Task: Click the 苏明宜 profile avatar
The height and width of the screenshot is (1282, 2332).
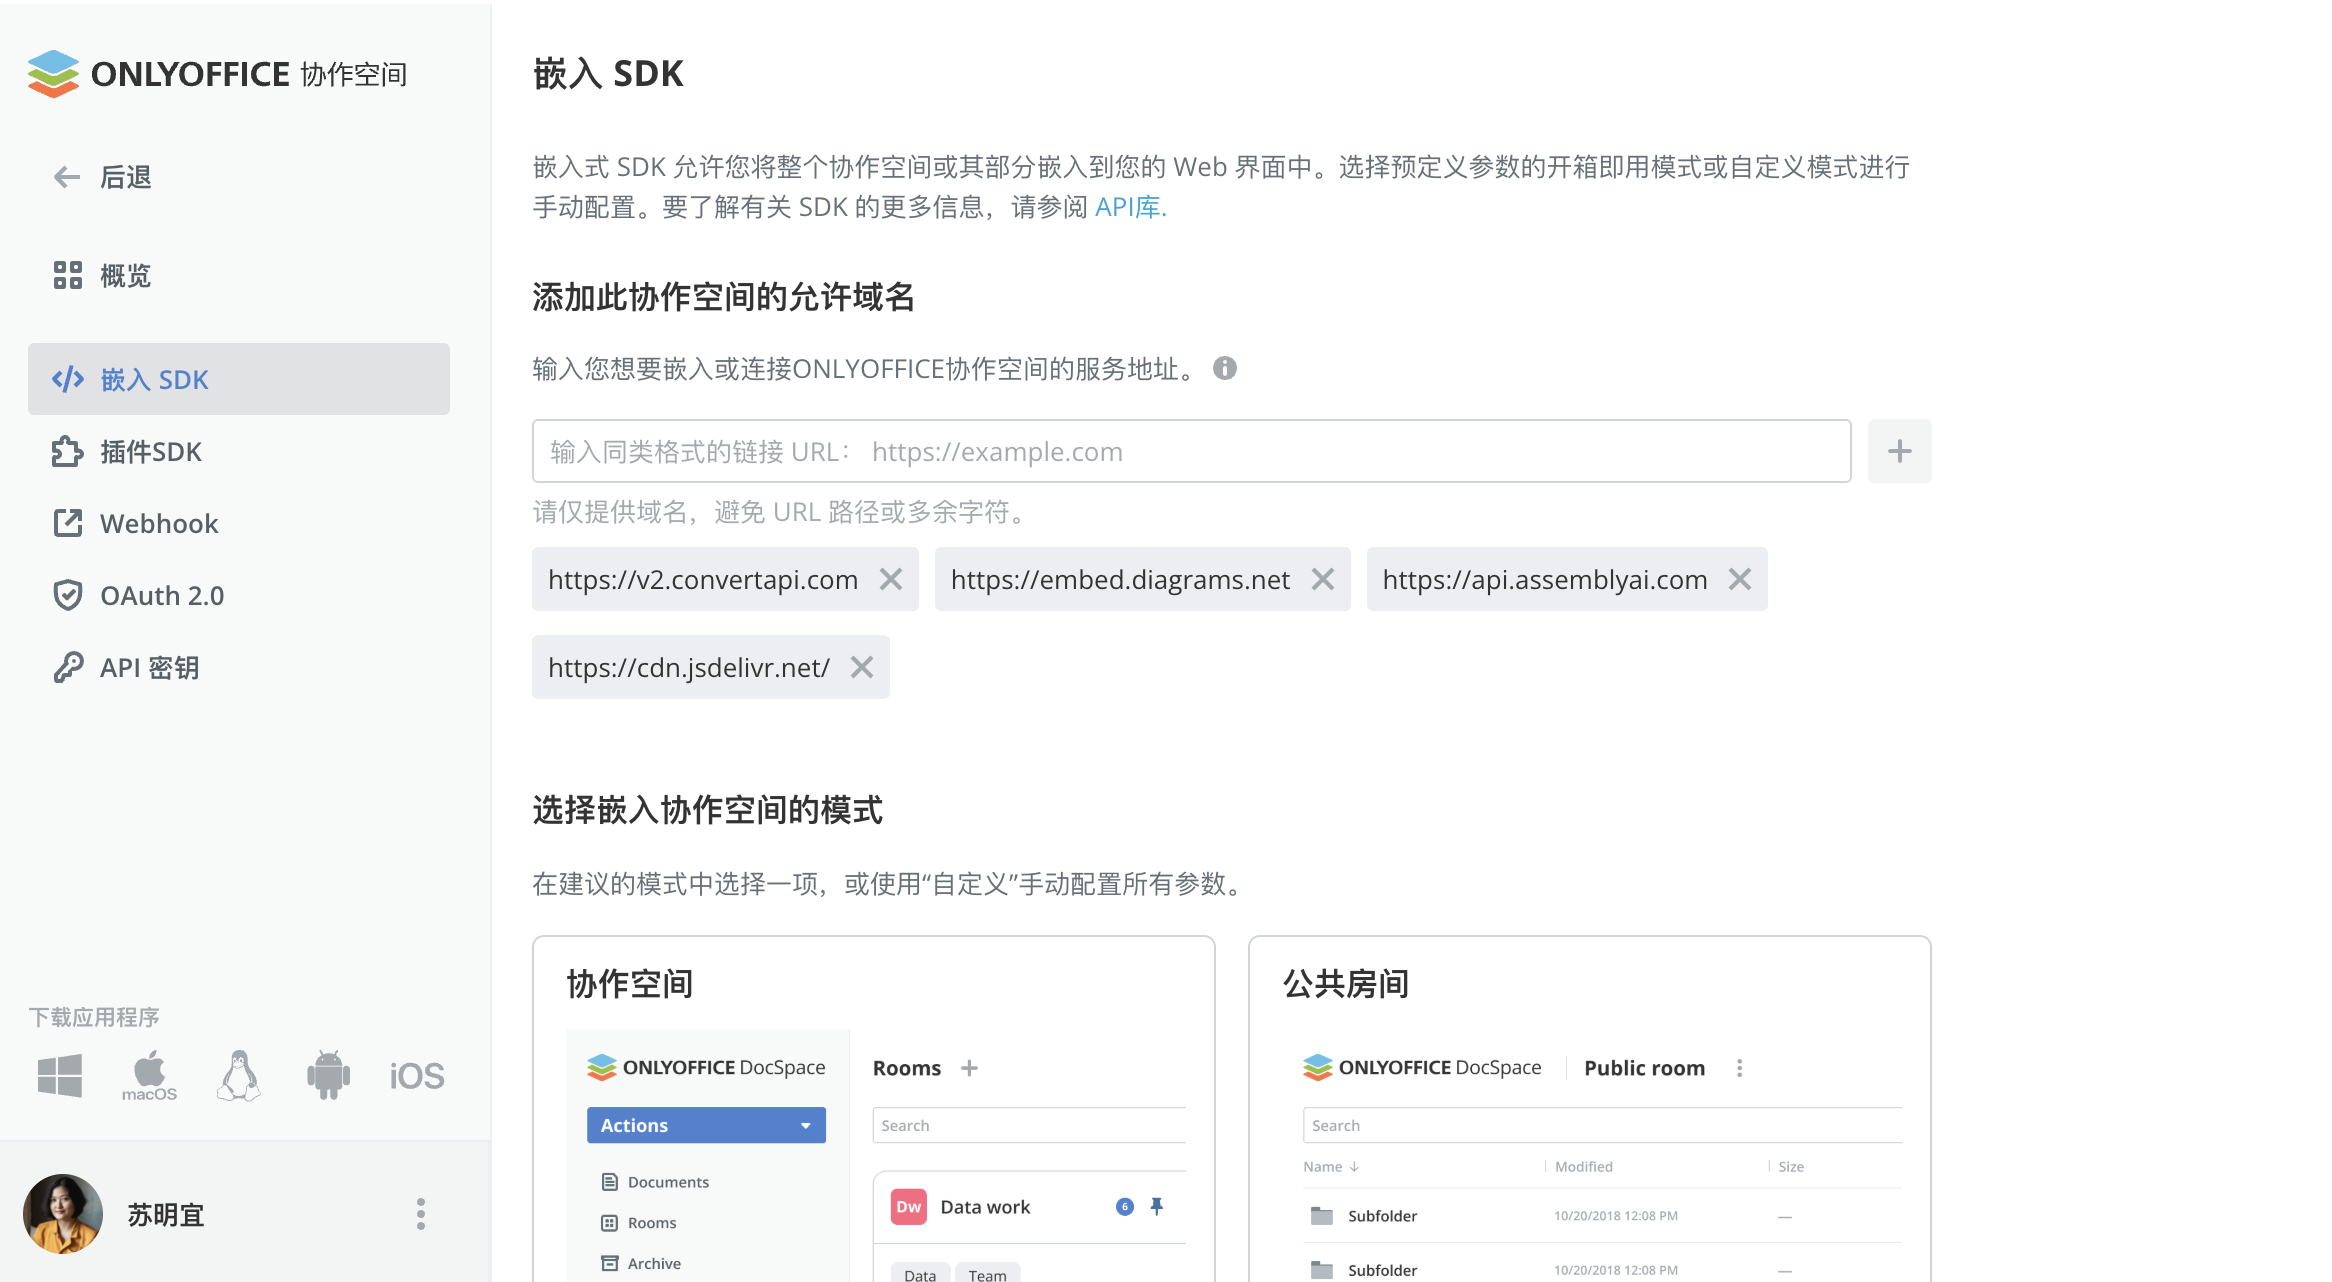Action: click(x=63, y=1214)
